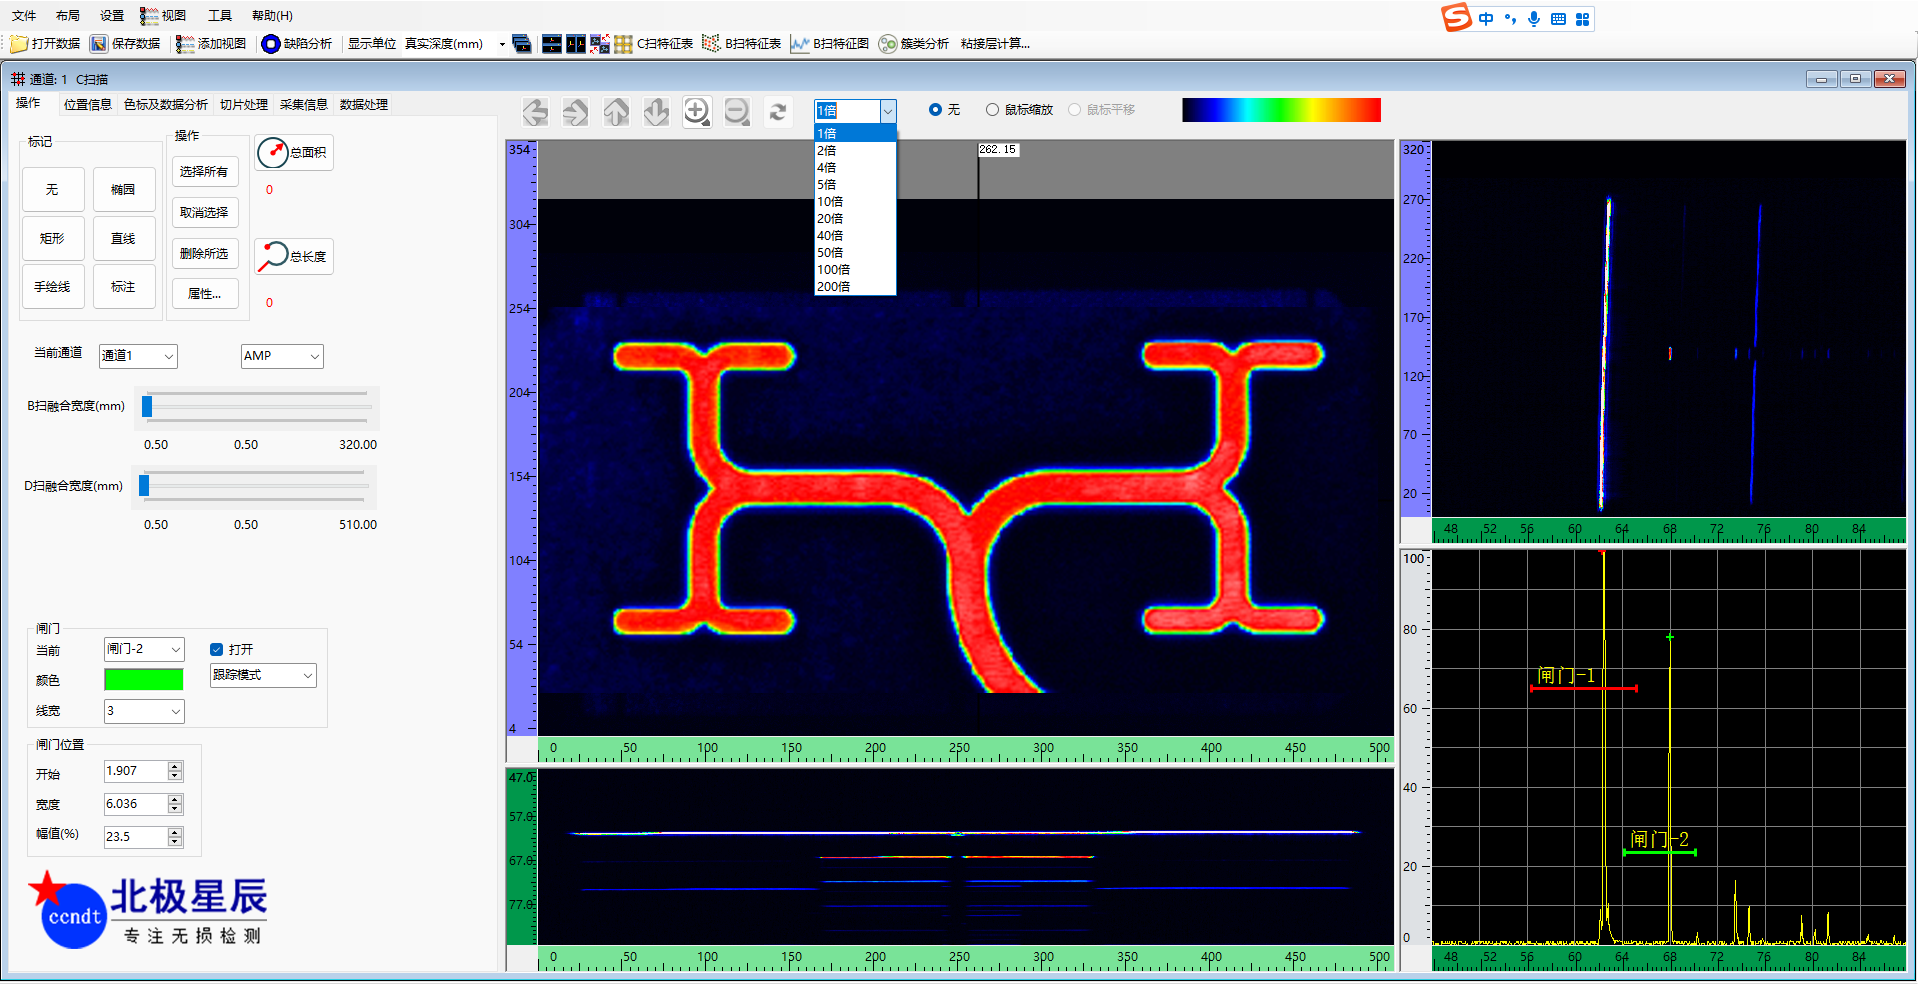Click 总面积 total area gauge button
This screenshot has height=984, width=1918.
tap(294, 153)
